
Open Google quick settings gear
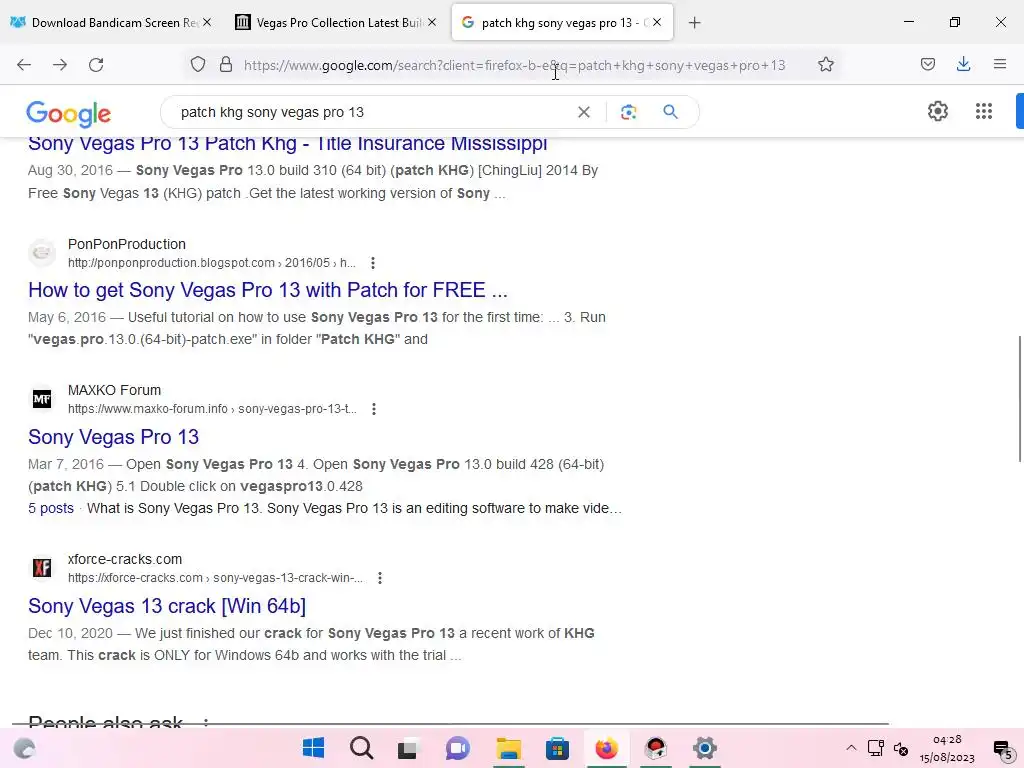point(938,111)
